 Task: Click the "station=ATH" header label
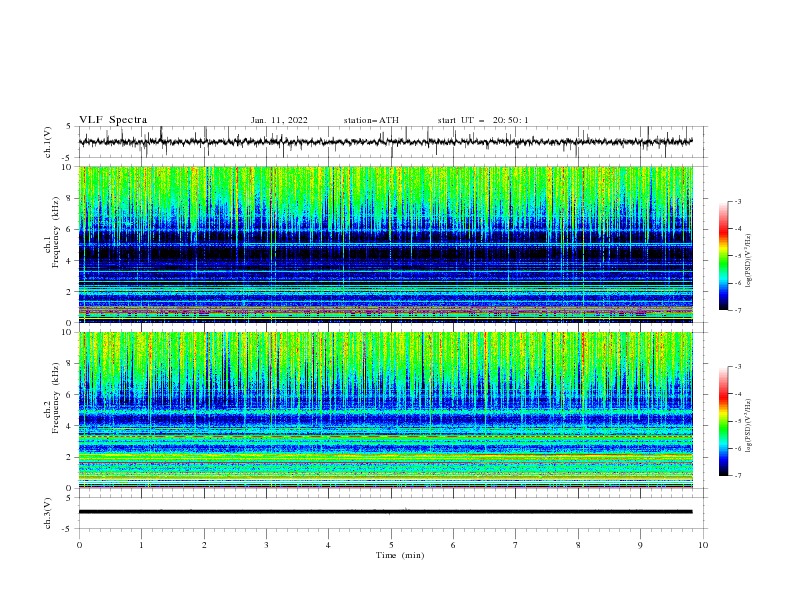(x=371, y=120)
